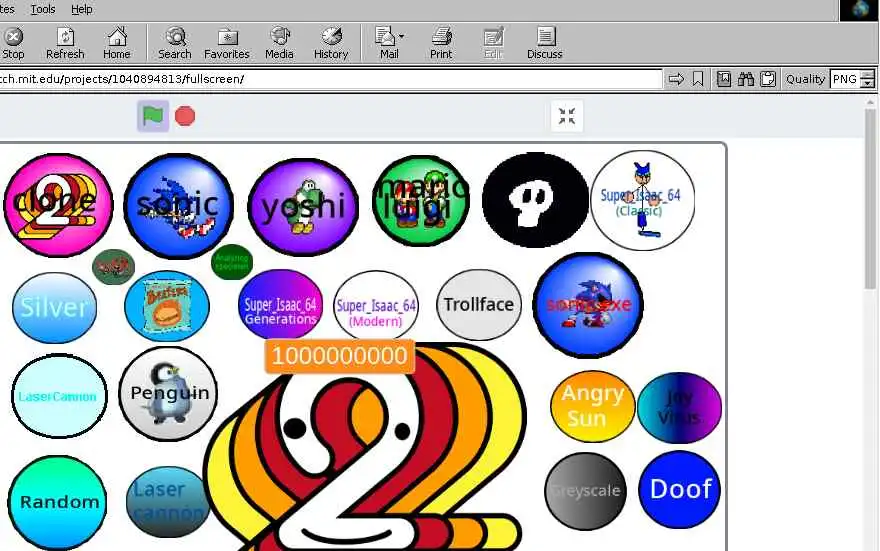Choose the Joy Virus skin
This screenshot has width=880, height=551.
pos(679,407)
